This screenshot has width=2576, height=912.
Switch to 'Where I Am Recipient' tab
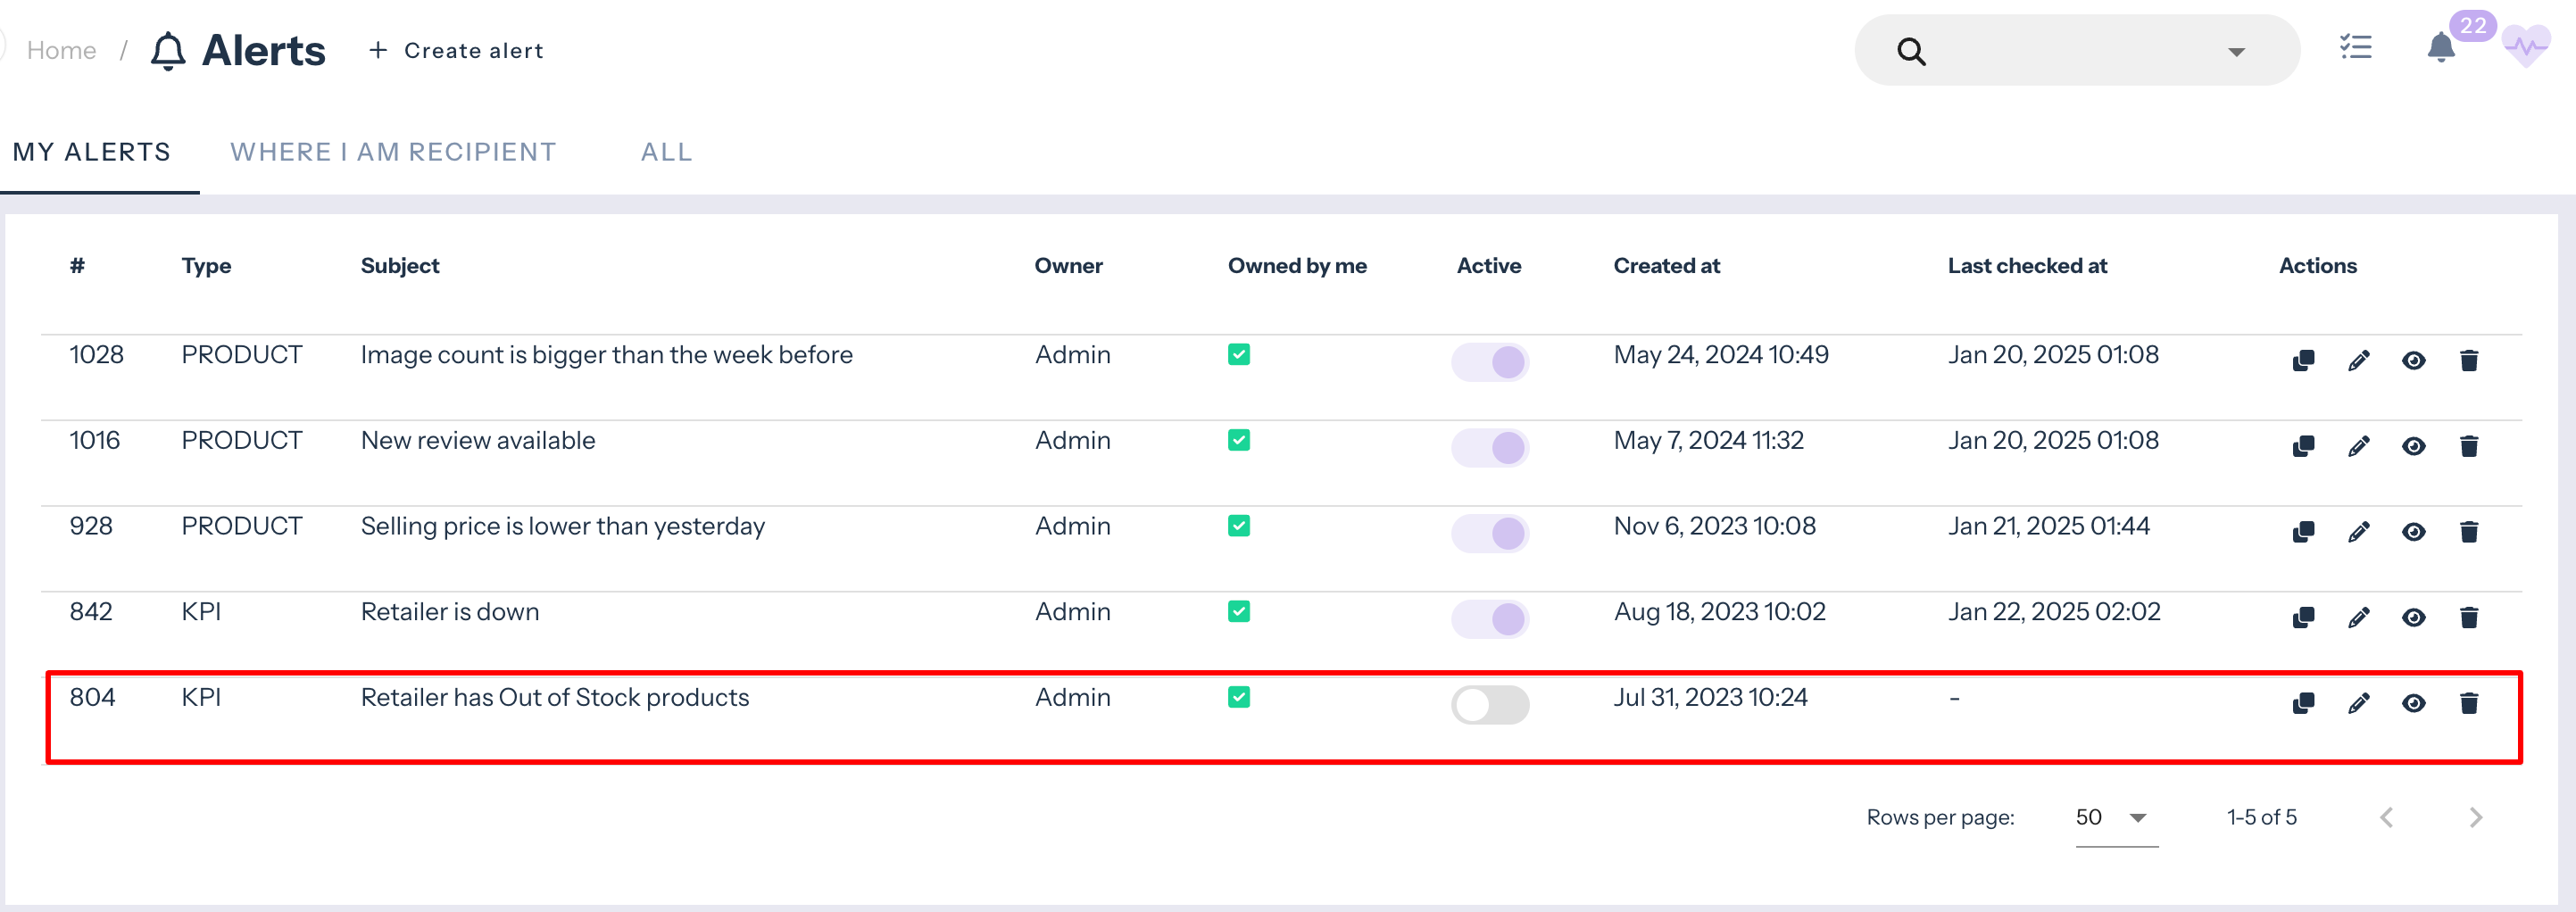pos(393,152)
